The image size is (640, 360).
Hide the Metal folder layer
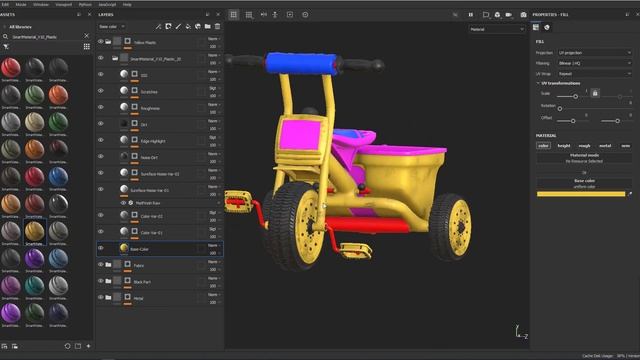[100, 297]
